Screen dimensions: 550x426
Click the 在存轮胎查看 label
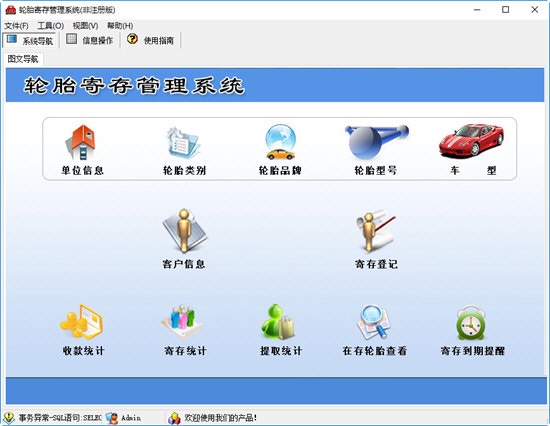coord(375,351)
